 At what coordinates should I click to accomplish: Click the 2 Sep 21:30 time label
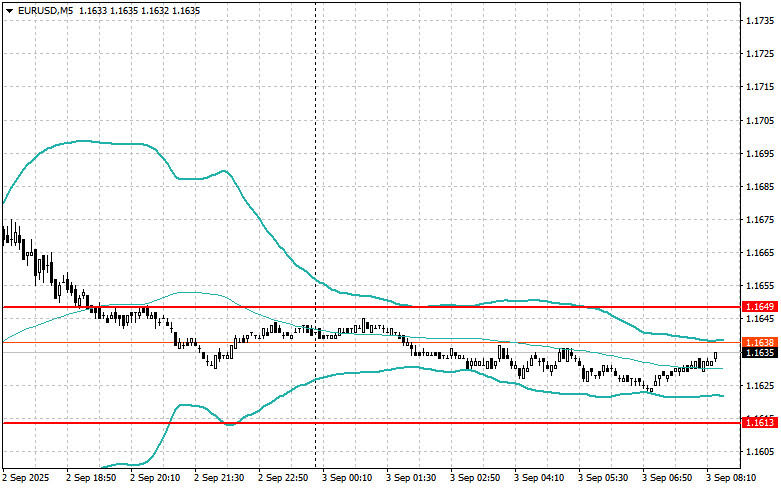point(219,478)
